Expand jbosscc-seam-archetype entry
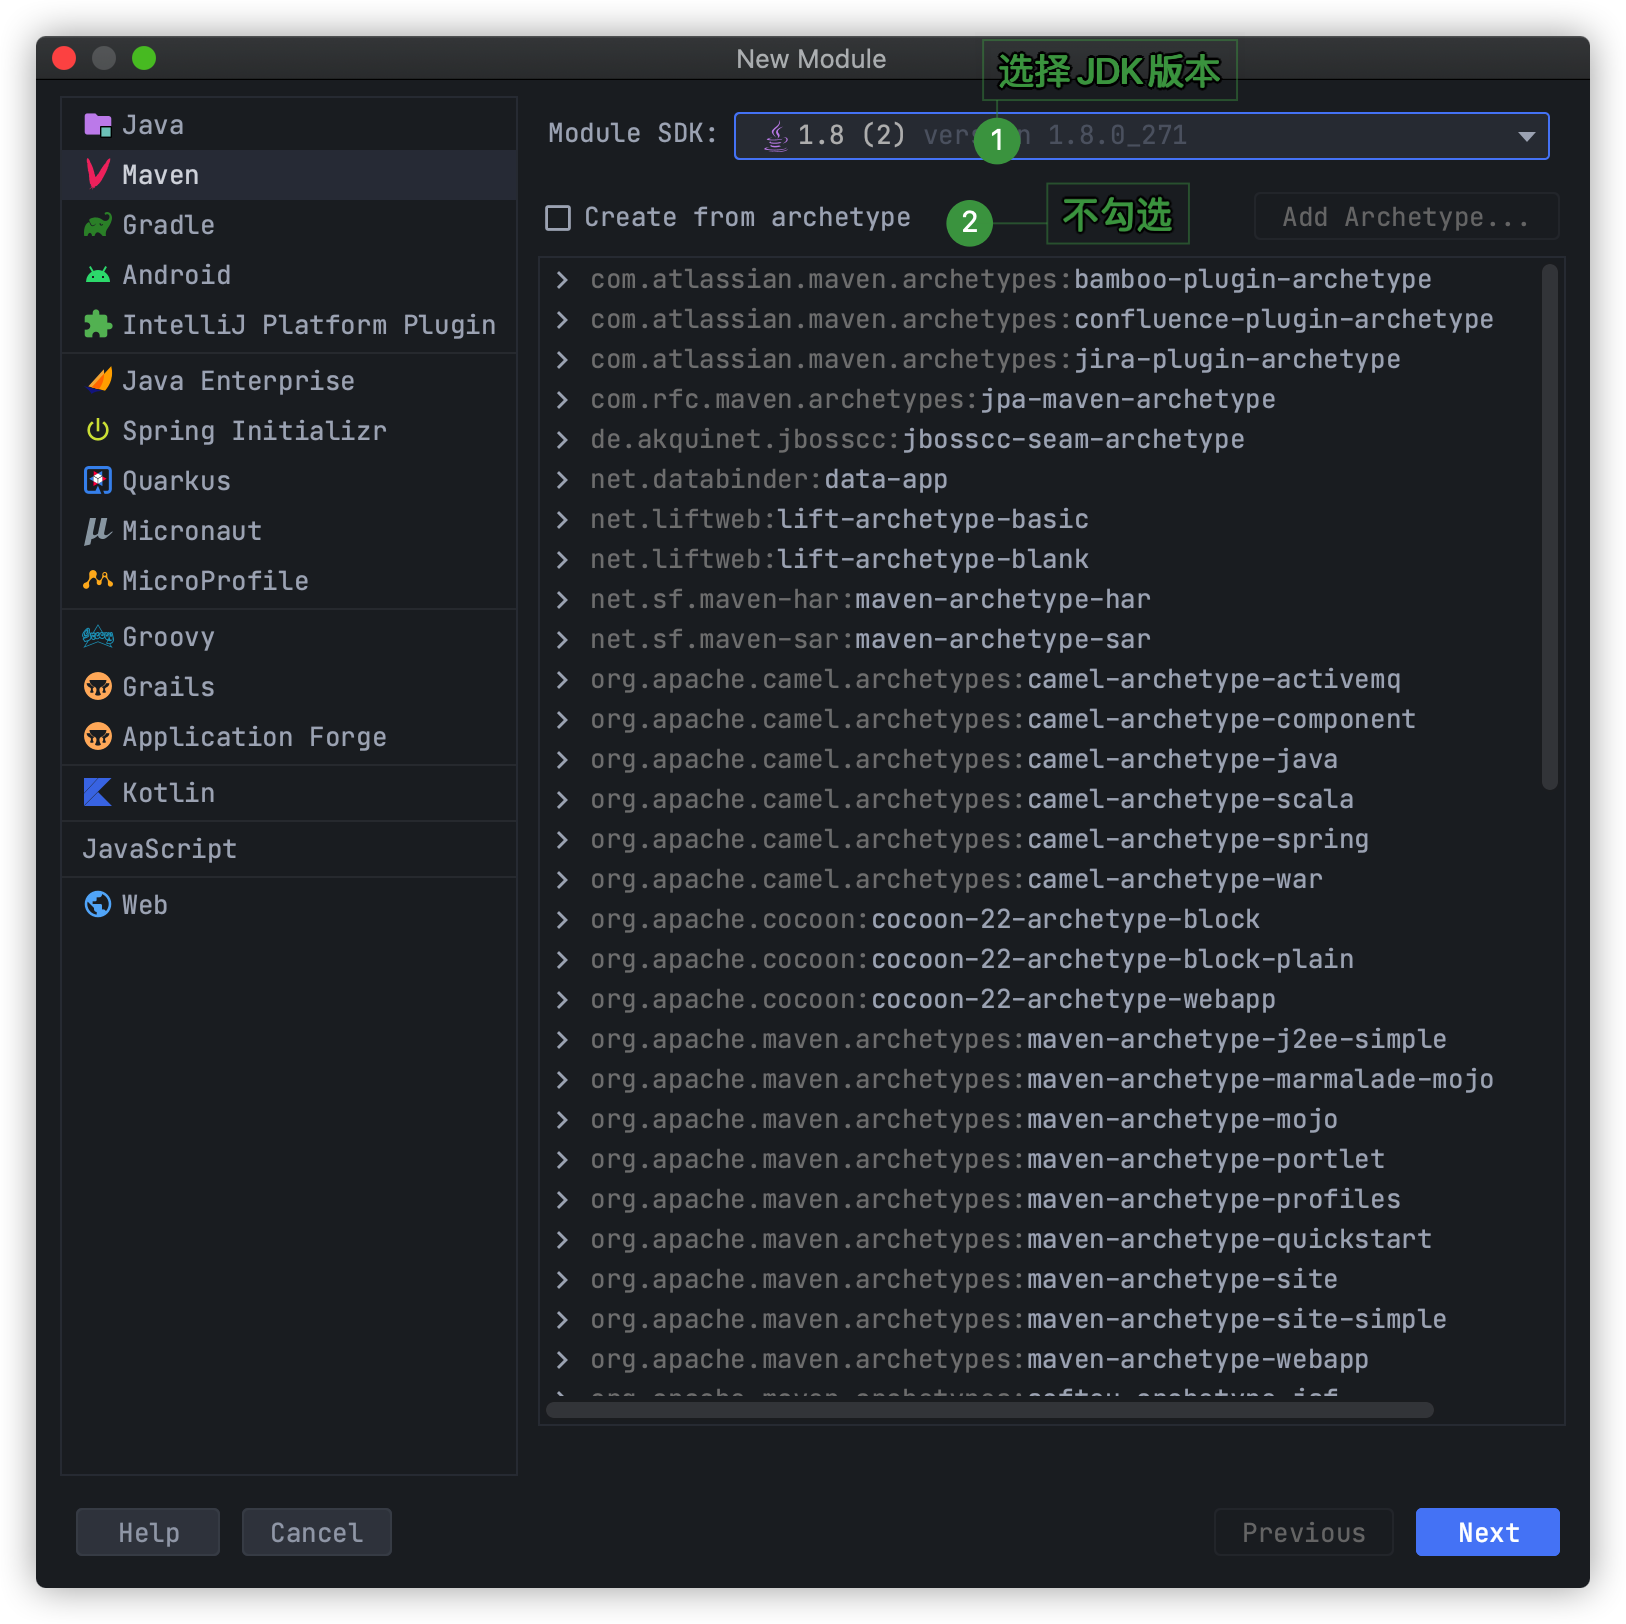The height and width of the screenshot is (1624, 1626). click(x=562, y=440)
